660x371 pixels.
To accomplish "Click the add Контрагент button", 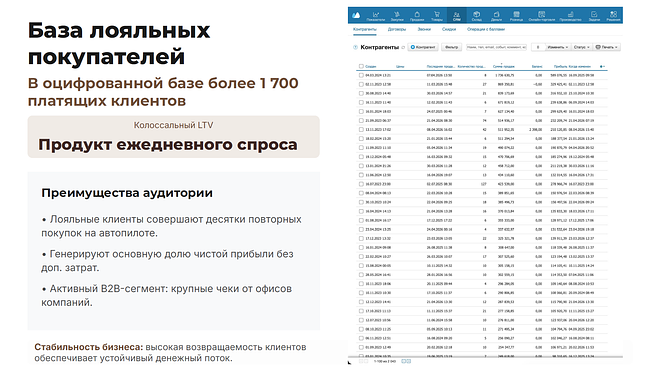I will (x=423, y=47).
